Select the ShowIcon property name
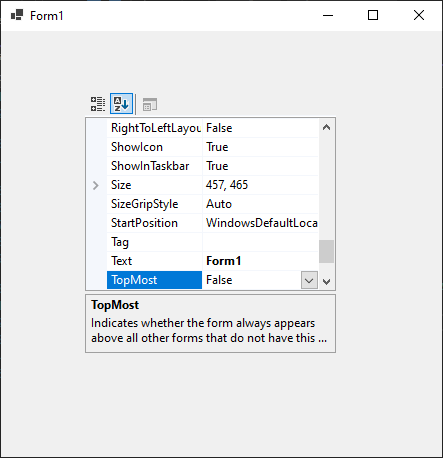Viewport: 443px width, 458px height. tap(137, 147)
